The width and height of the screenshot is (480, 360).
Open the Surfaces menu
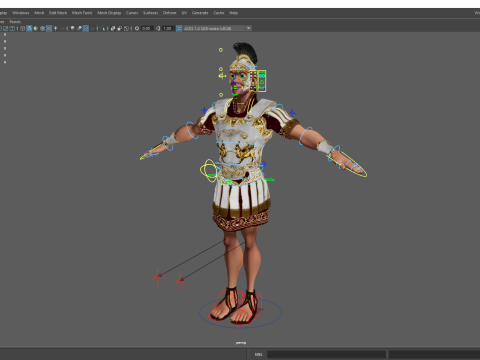click(x=150, y=13)
